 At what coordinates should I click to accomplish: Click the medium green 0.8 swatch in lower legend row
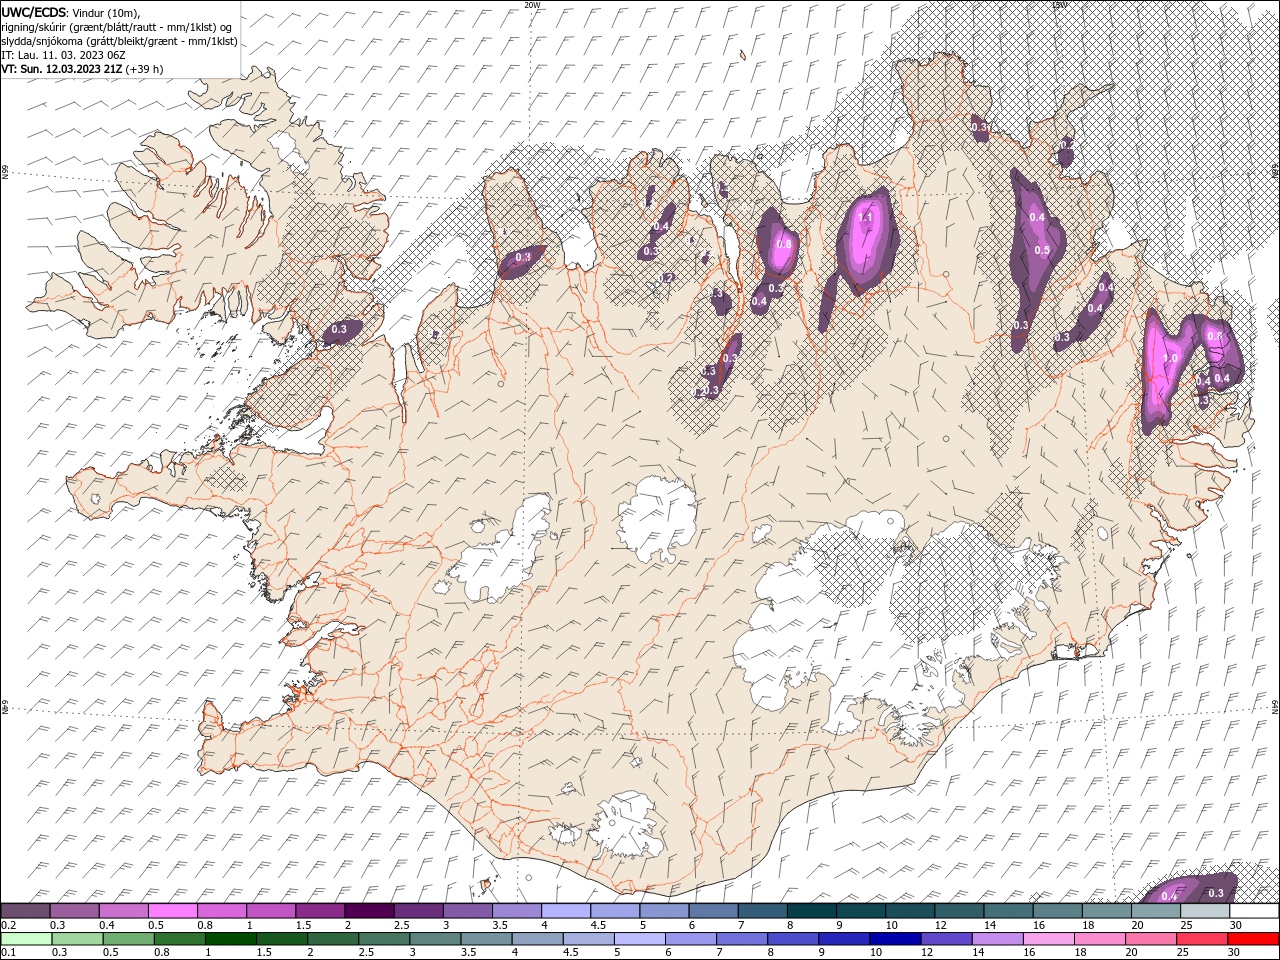tap(179, 939)
